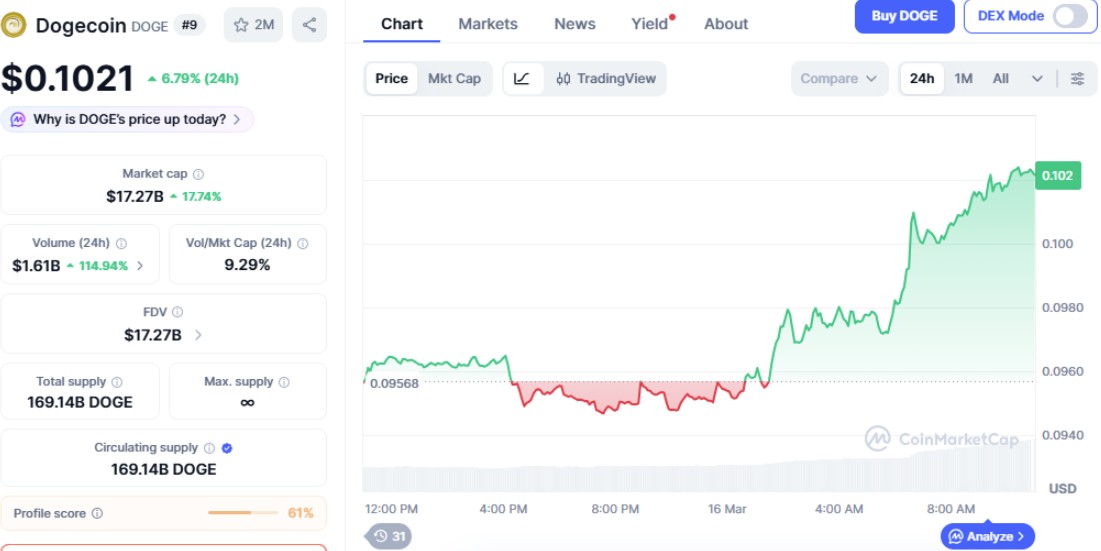1101x551 pixels.
Task: Expand Volume (24h) details chevron
Action: pyautogui.click(x=140, y=265)
